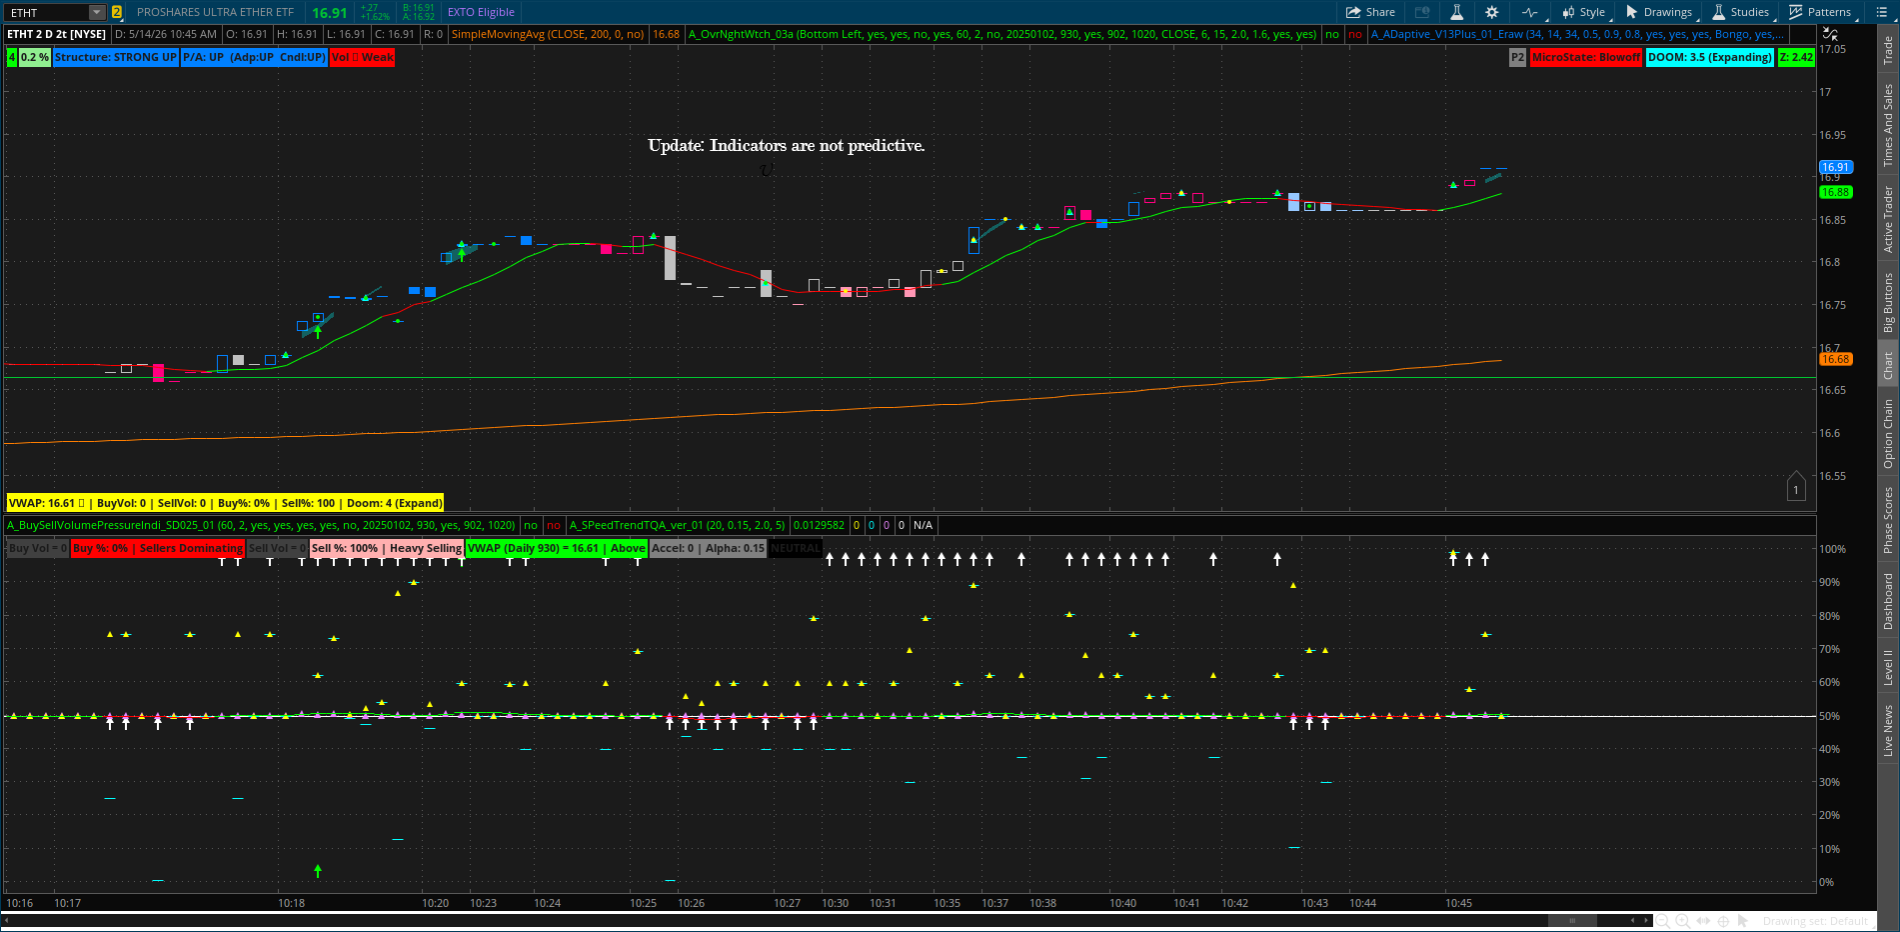1900x932 pixels.
Task: Click the yellow linking number 2 badge
Action: pyautogui.click(x=117, y=12)
